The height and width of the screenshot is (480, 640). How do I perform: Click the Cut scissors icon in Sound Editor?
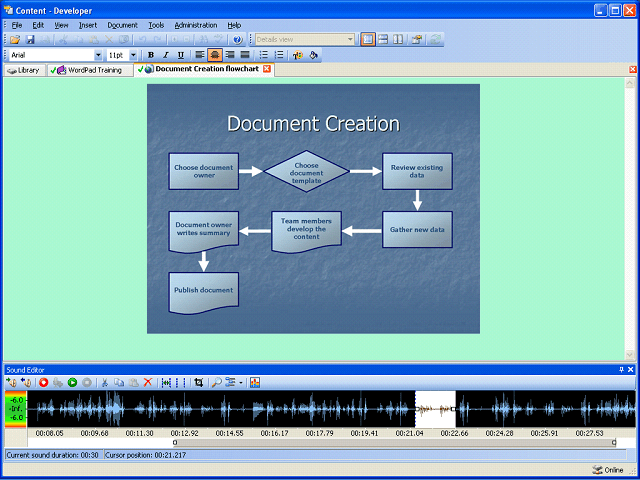pyautogui.click(x=104, y=382)
